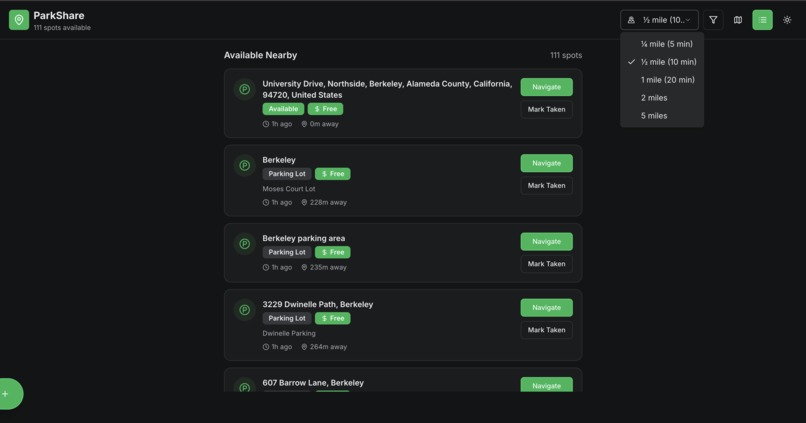Navigate to 607 Barrow Lane
The width and height of the screenshot is (806, 423).
546,385
